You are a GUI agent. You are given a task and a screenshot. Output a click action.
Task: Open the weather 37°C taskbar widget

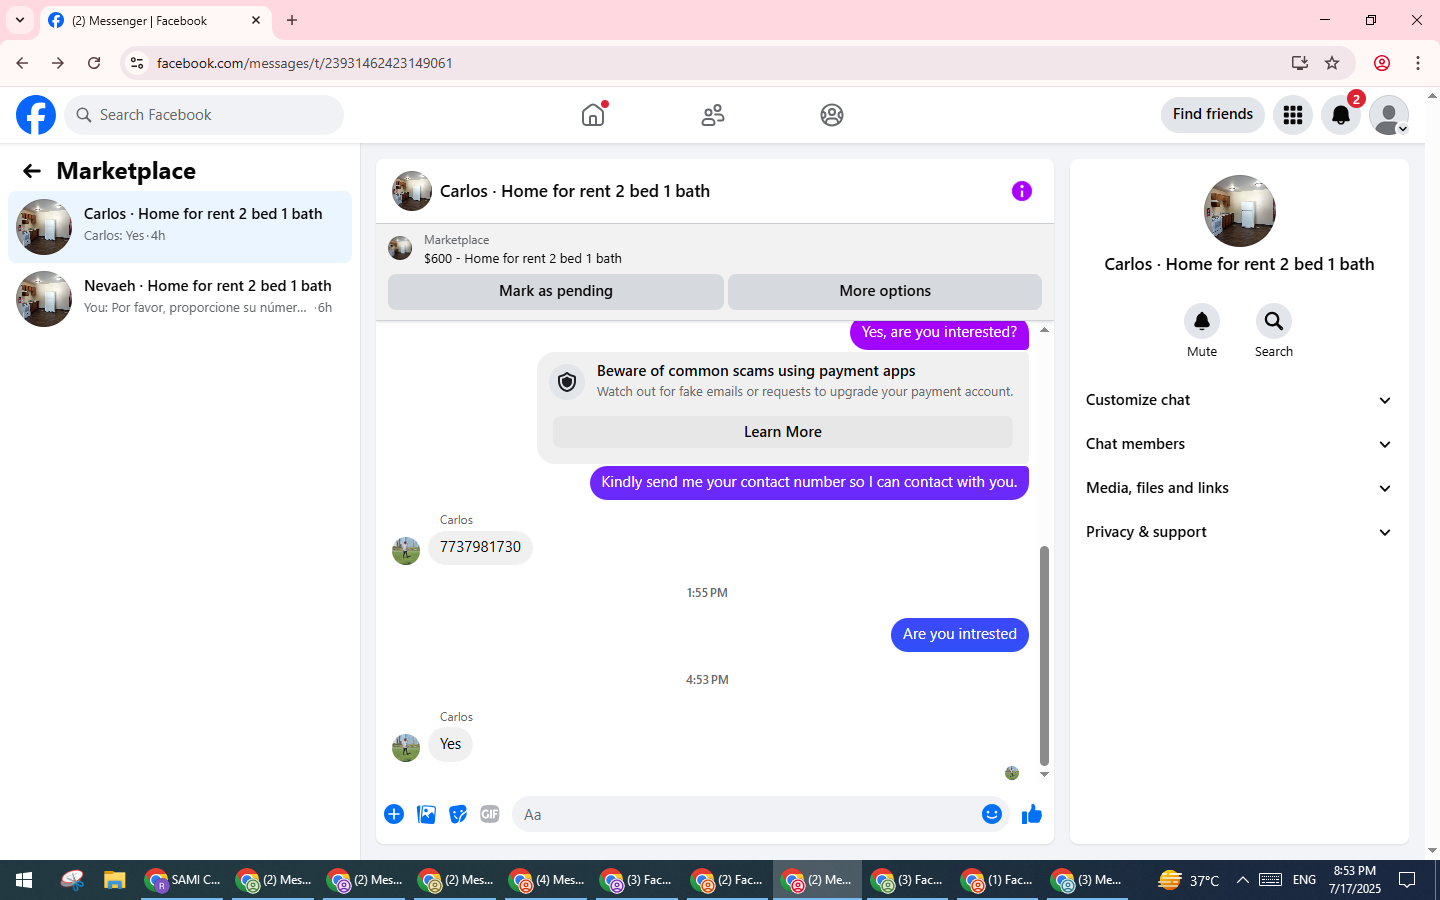click(1188, 880)
